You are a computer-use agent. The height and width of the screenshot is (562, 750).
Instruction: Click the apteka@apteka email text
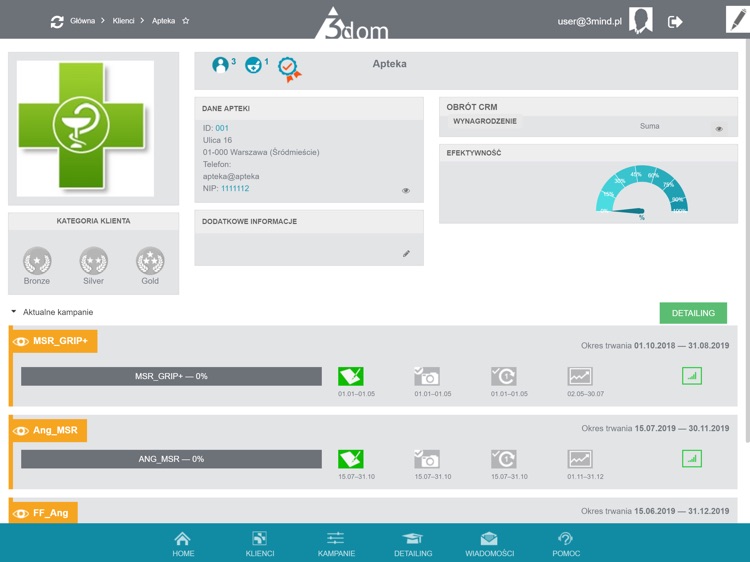(231, 176)
